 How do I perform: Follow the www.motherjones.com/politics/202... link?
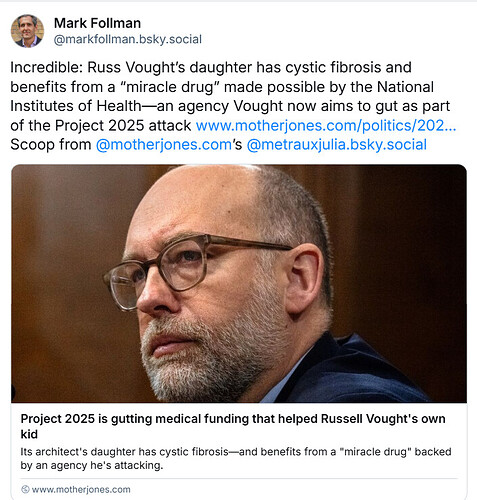326,126
